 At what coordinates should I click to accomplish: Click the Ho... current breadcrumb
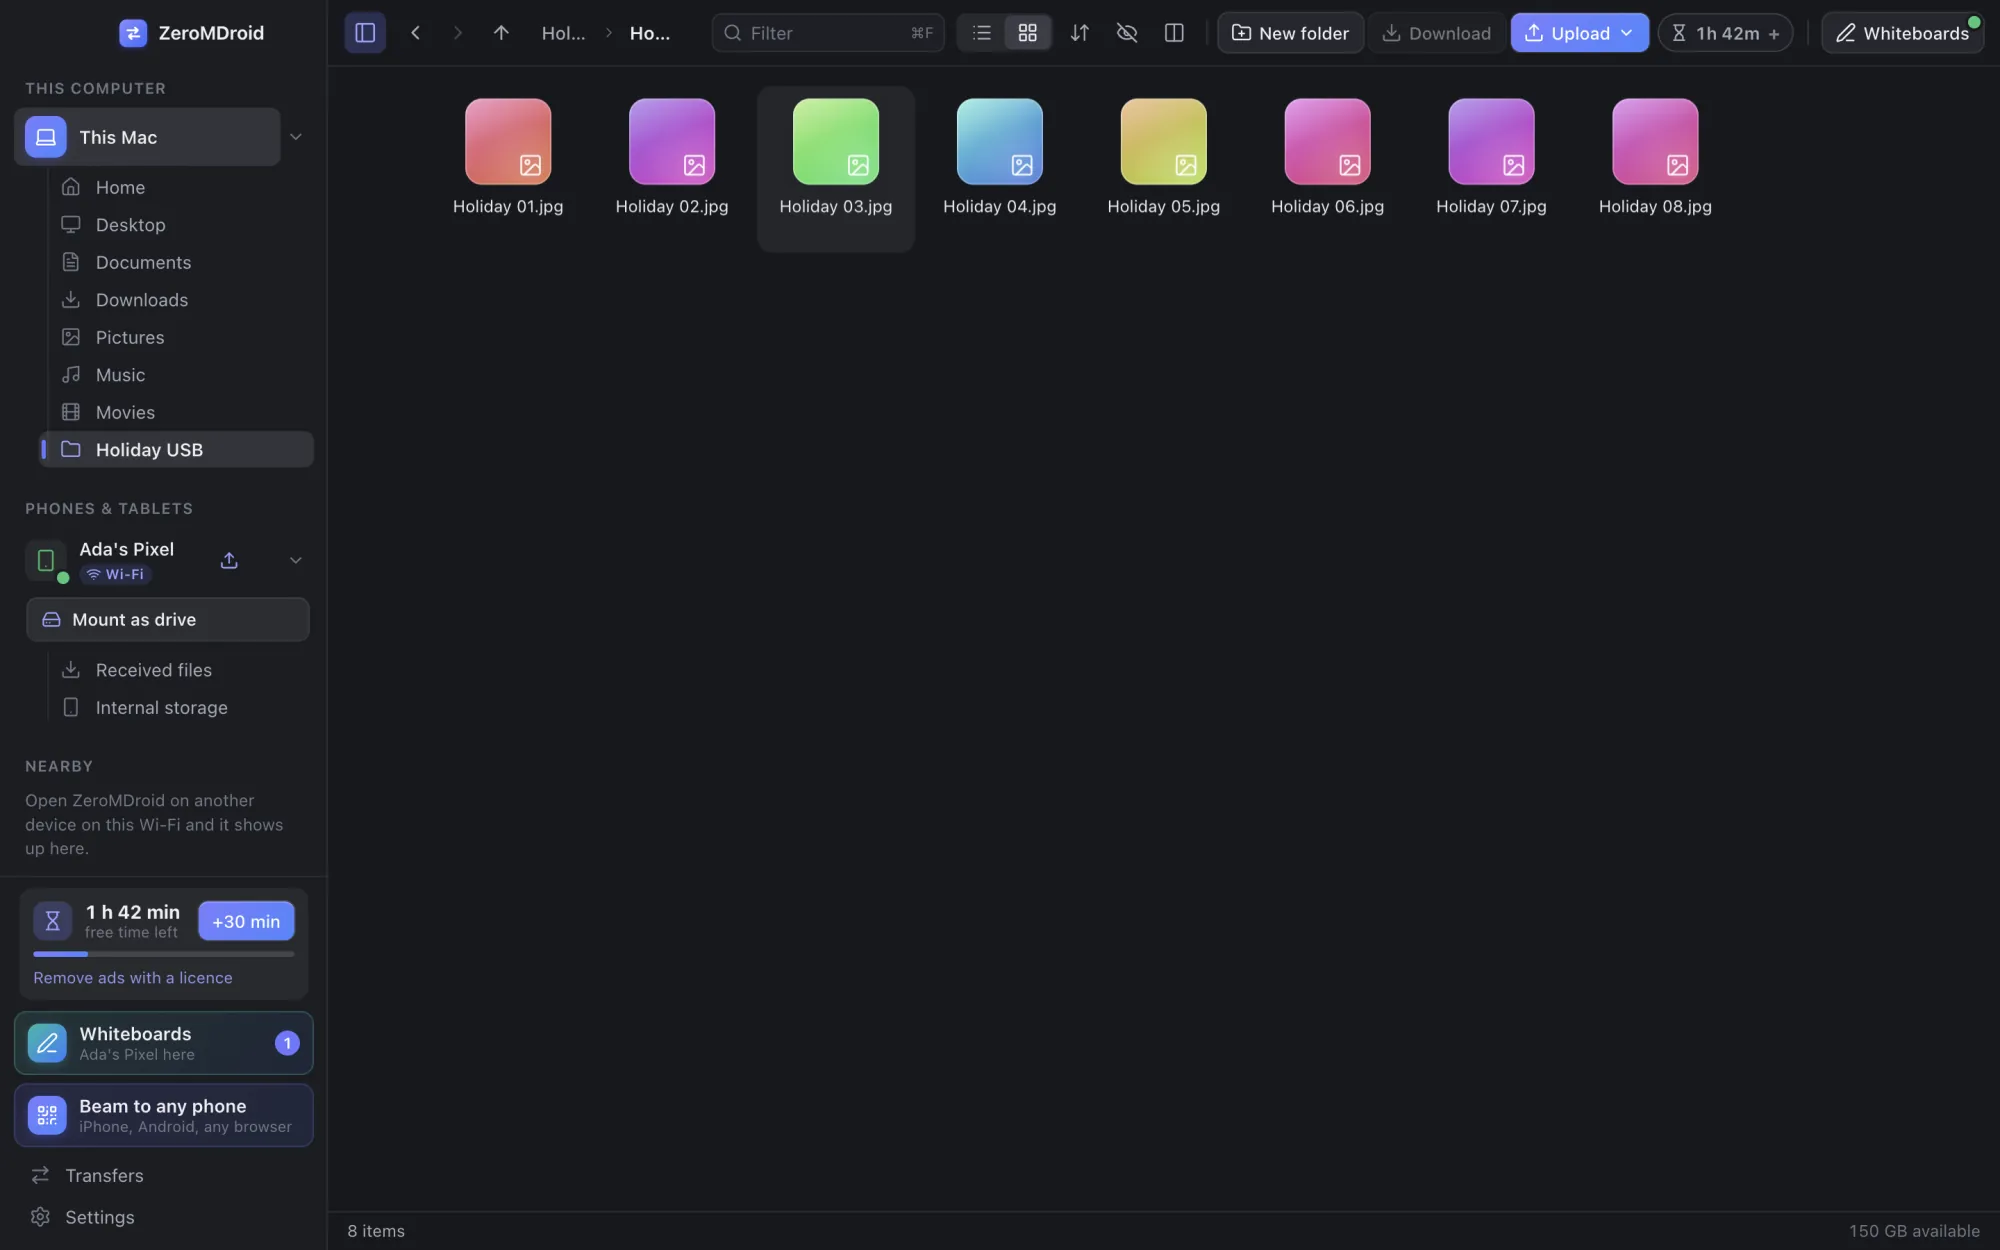click(650, 33)
